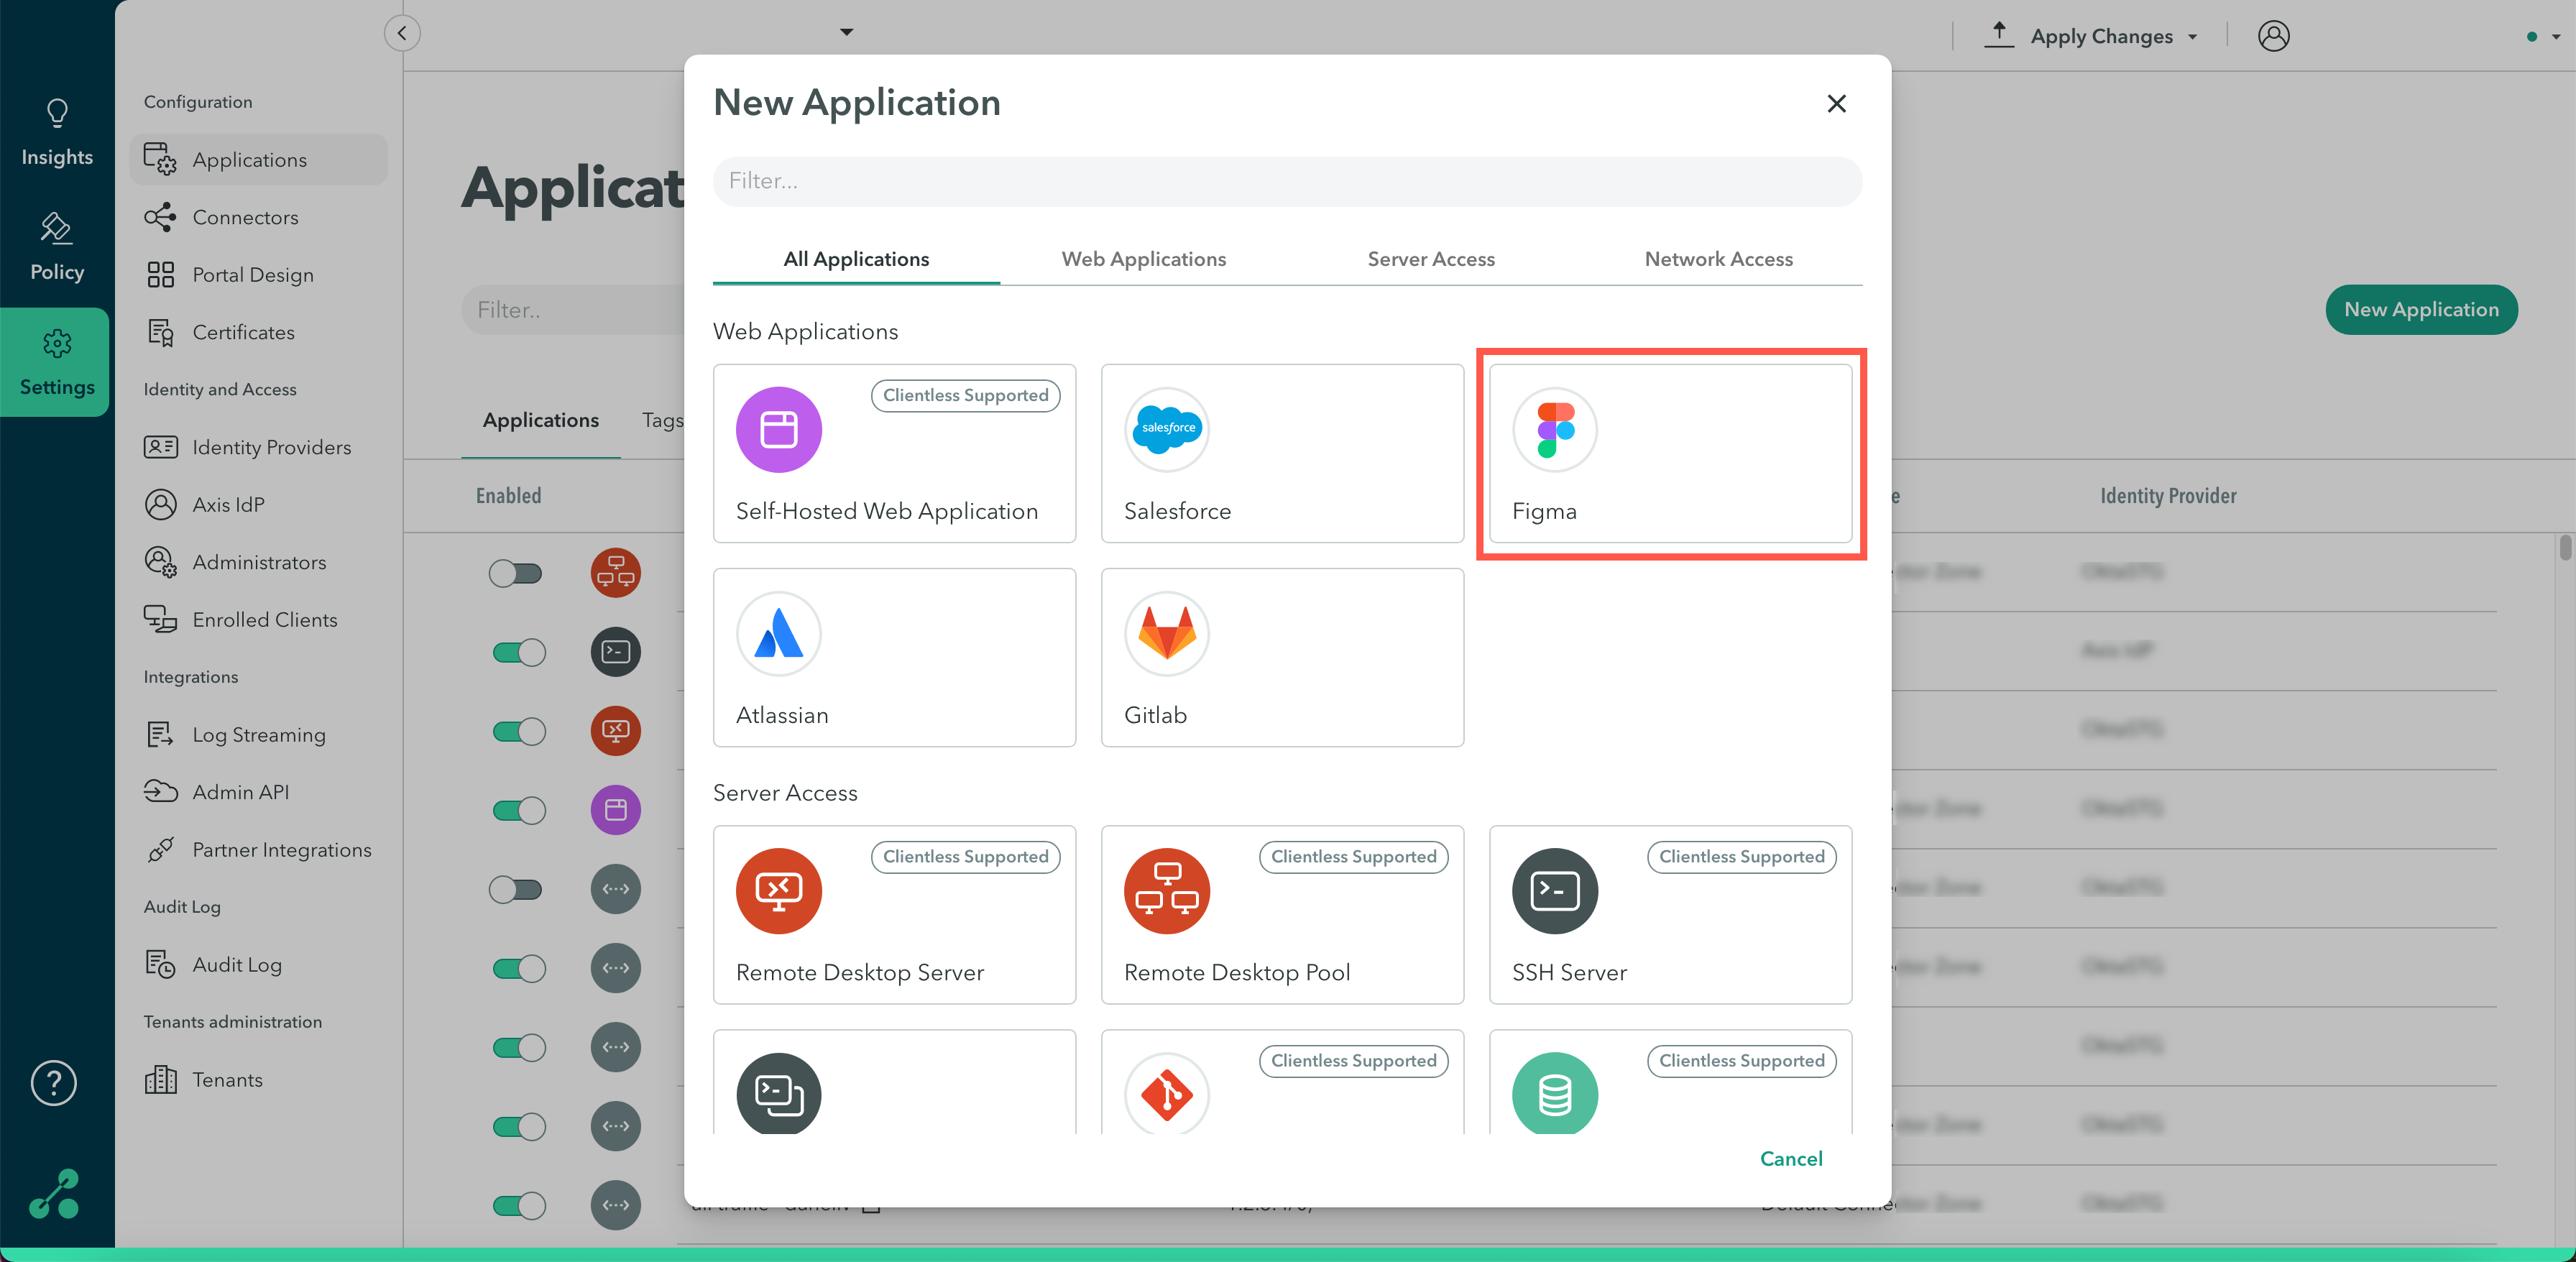Disable the second application's enabled switch
Screen dimensions: 2576x1262
tap(518, 652)
